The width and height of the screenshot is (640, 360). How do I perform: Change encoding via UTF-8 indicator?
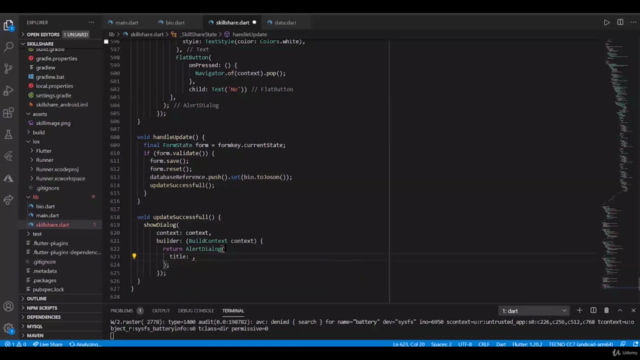pyautogui.click(x=465, y=344)
